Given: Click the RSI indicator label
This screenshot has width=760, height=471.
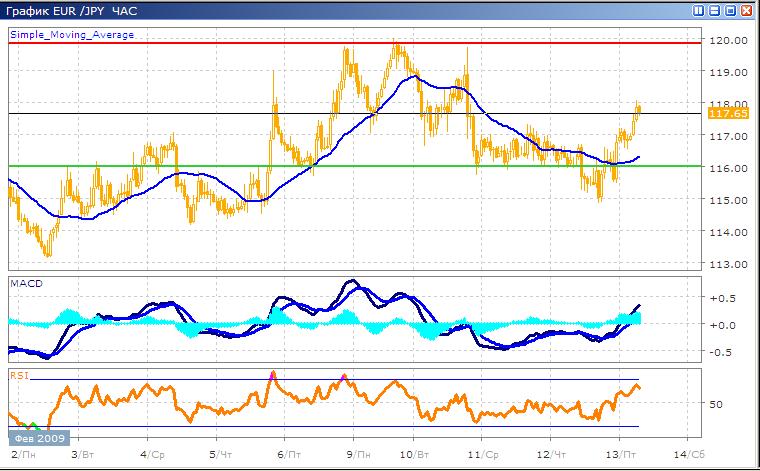Looking at the screenshot, I should click(x=18, y=376).
